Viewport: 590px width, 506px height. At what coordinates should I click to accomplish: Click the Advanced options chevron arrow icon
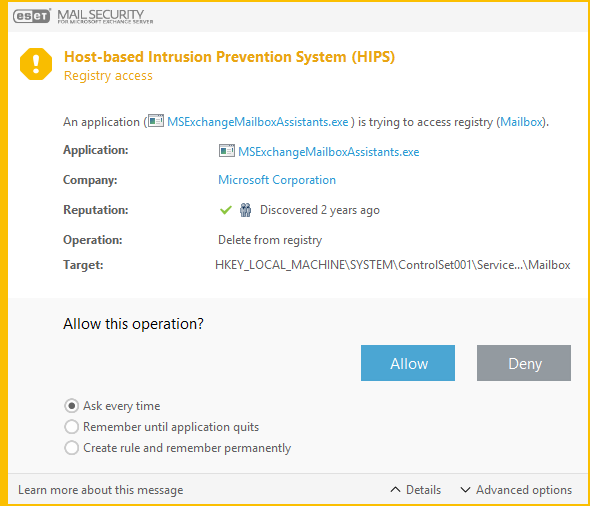point(465,489)
